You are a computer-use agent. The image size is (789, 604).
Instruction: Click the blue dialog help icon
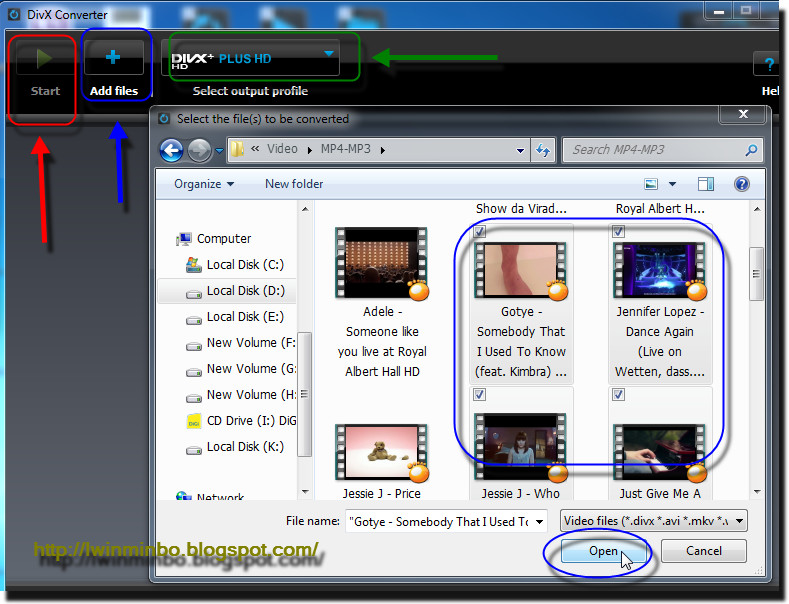point(742,184)
